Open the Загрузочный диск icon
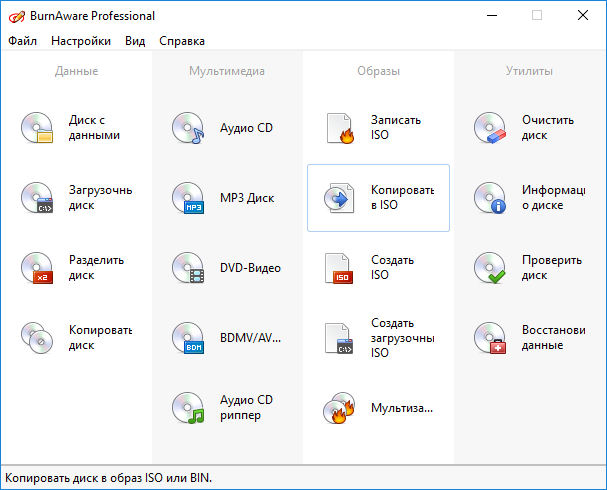The width and height of the screenshot is (607, 490). click(36, 198)
